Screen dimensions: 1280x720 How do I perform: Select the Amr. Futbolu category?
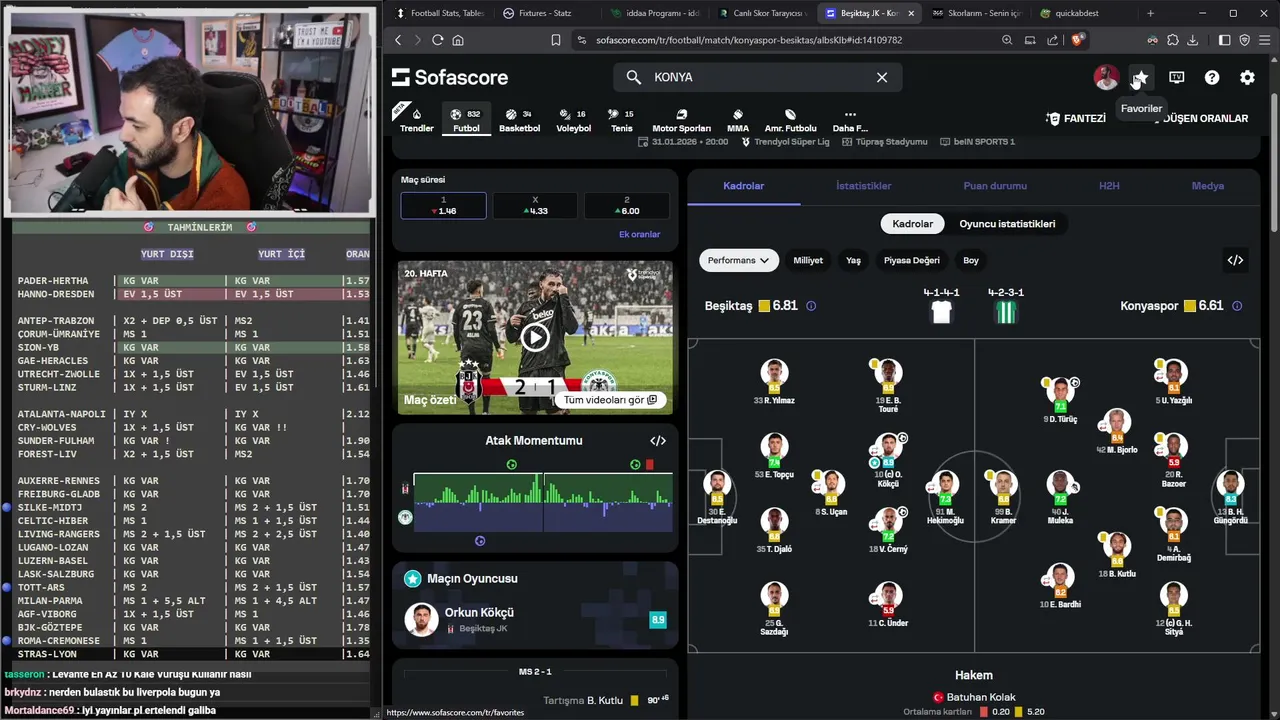point(790,120)
